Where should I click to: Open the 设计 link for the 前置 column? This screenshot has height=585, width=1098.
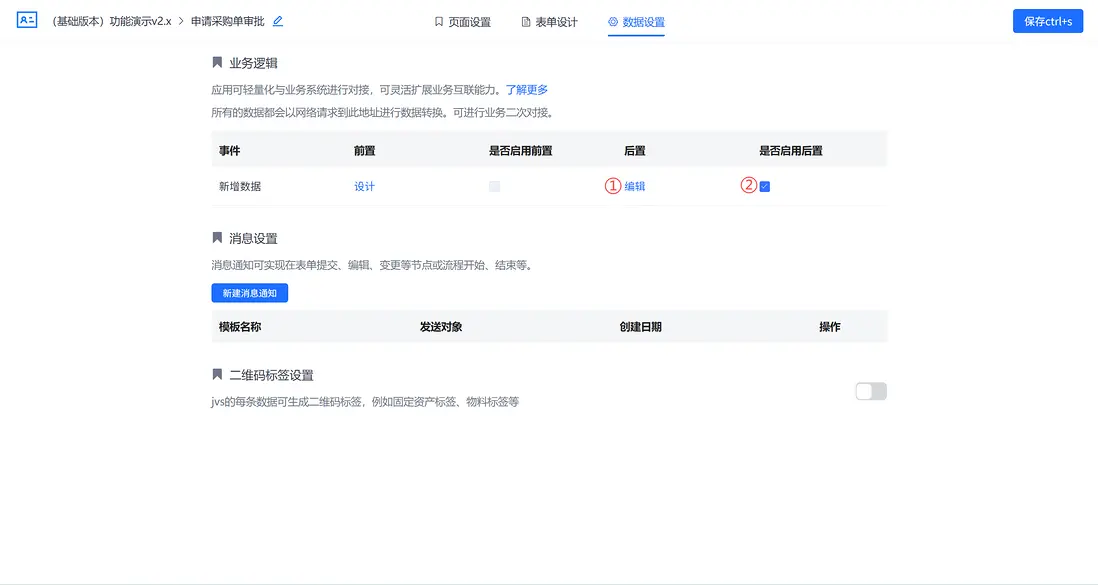coord(363,186)
